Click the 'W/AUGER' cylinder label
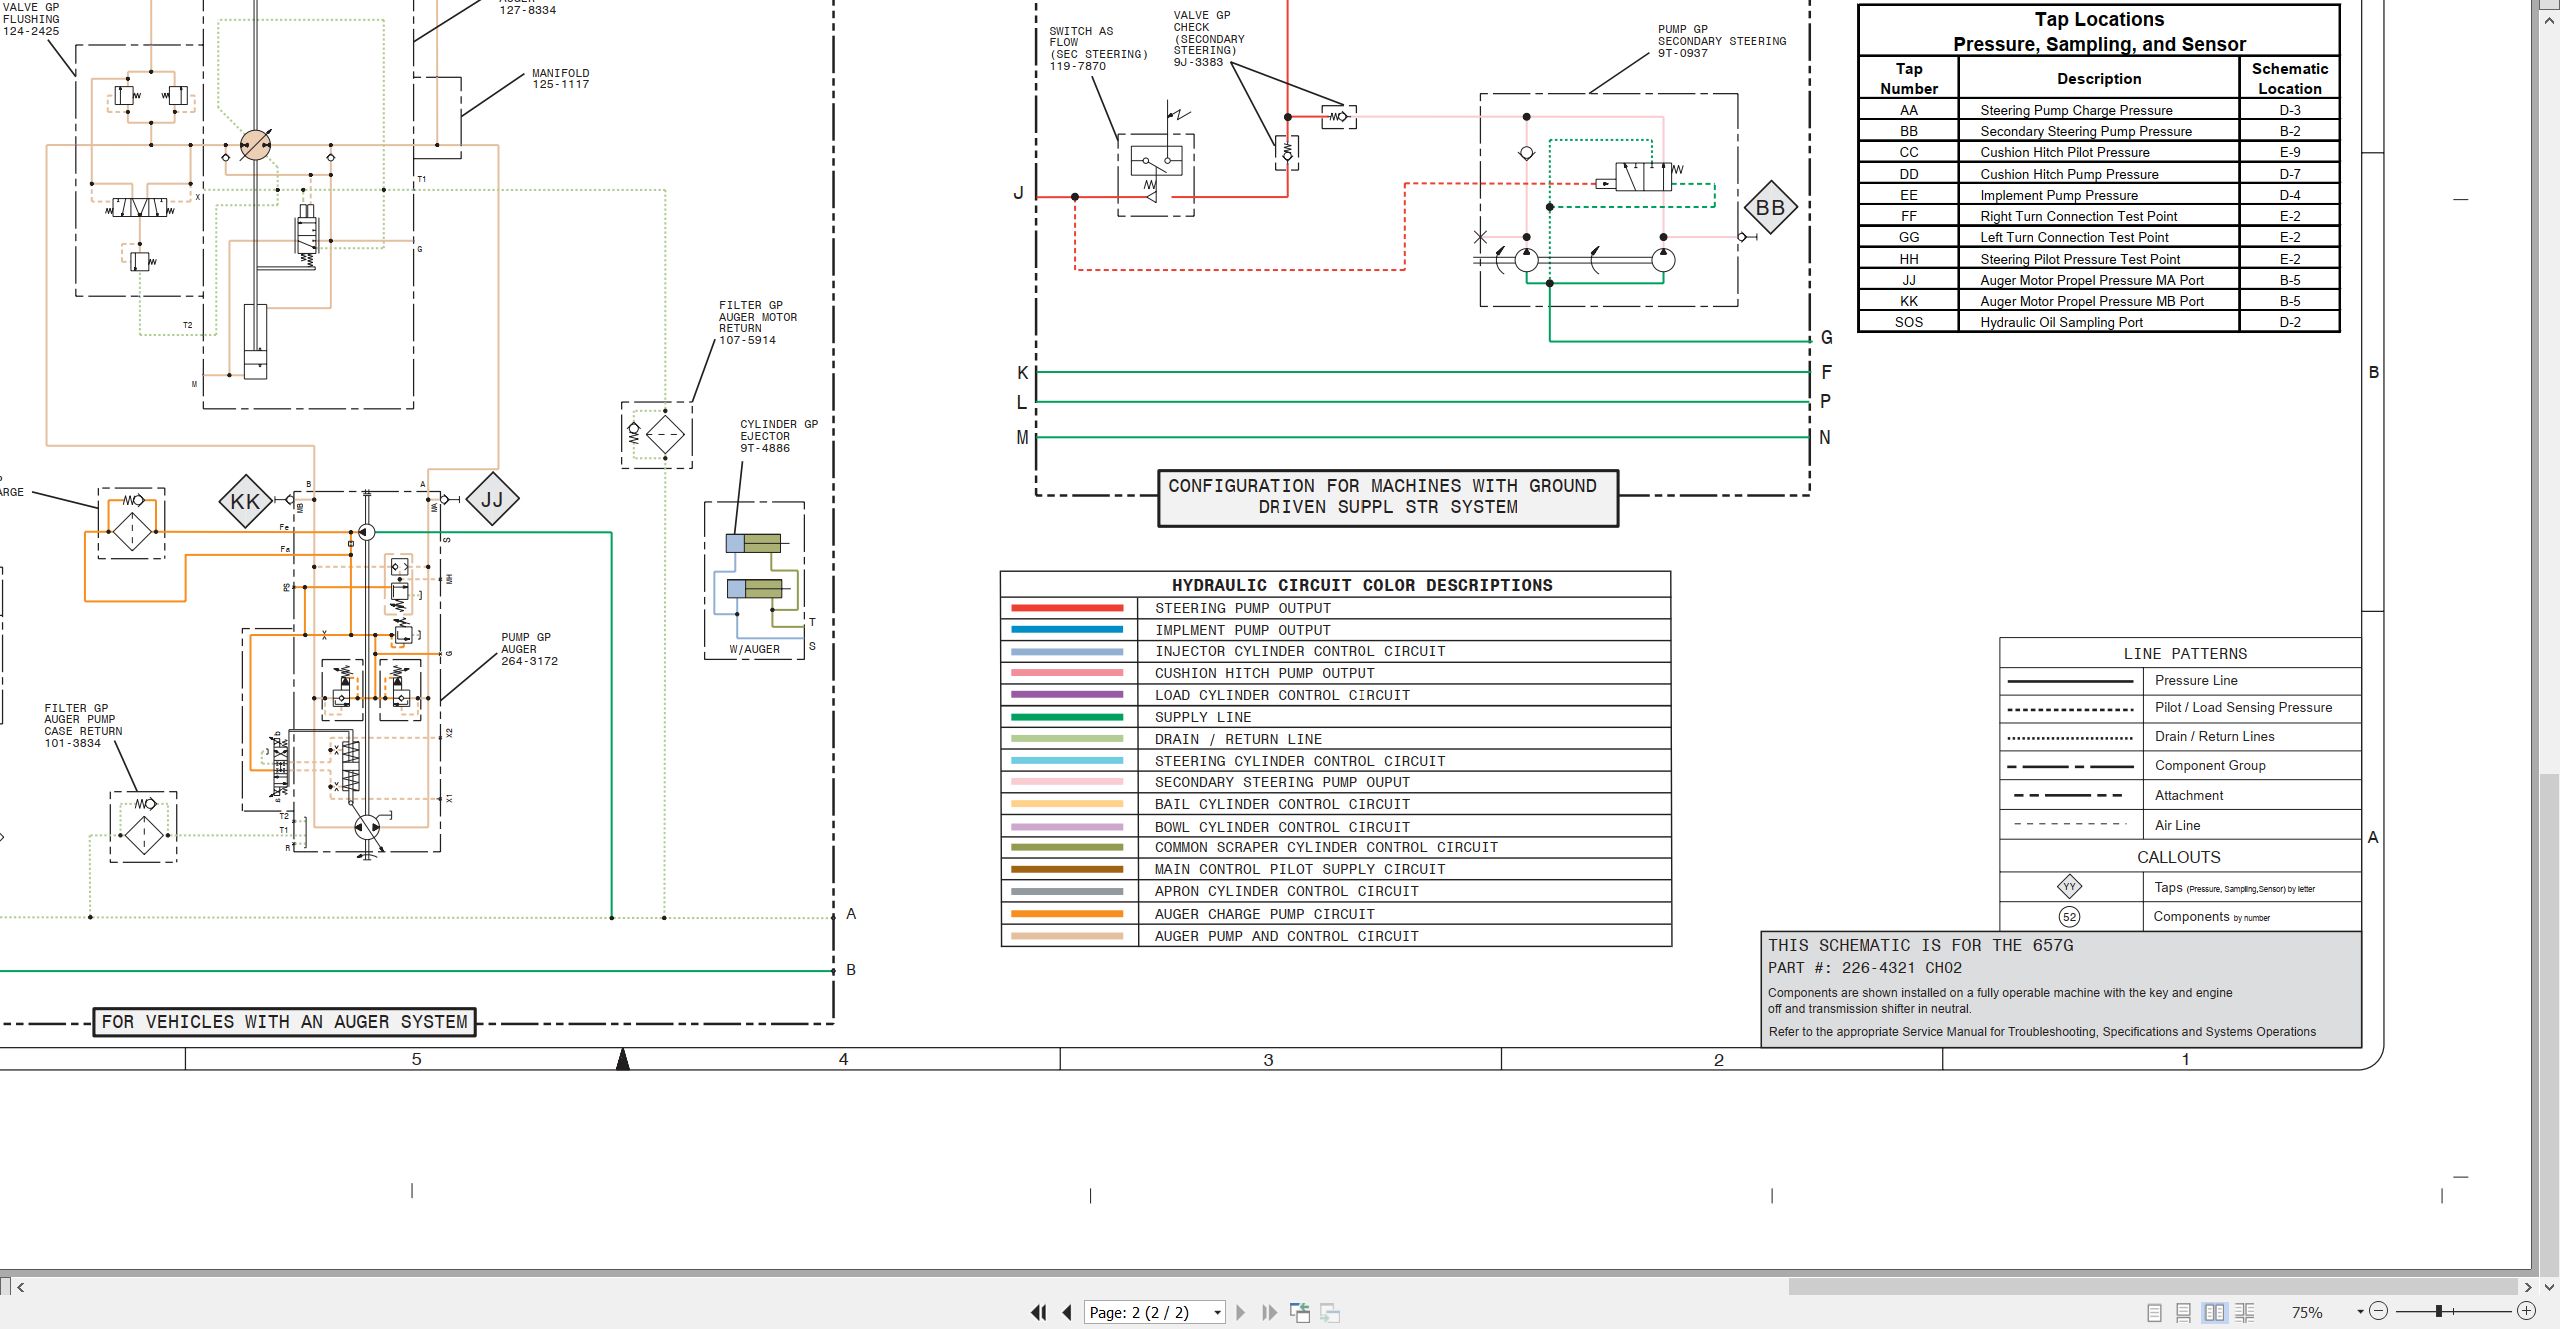This screenshot has height=1329, width=2560. pos(754,649)
